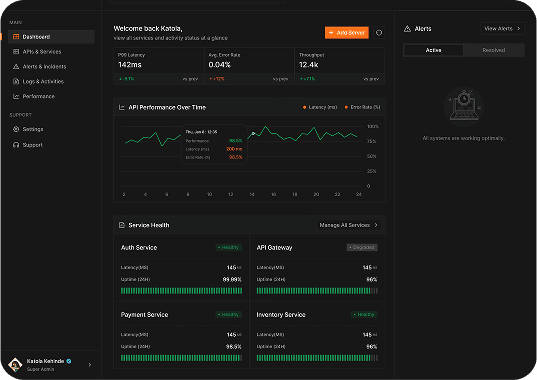The height and width of the screenshot is (380, 537).
Task: Click the verified badge next to Kolola Kehinde
Action: pos(69,361)
